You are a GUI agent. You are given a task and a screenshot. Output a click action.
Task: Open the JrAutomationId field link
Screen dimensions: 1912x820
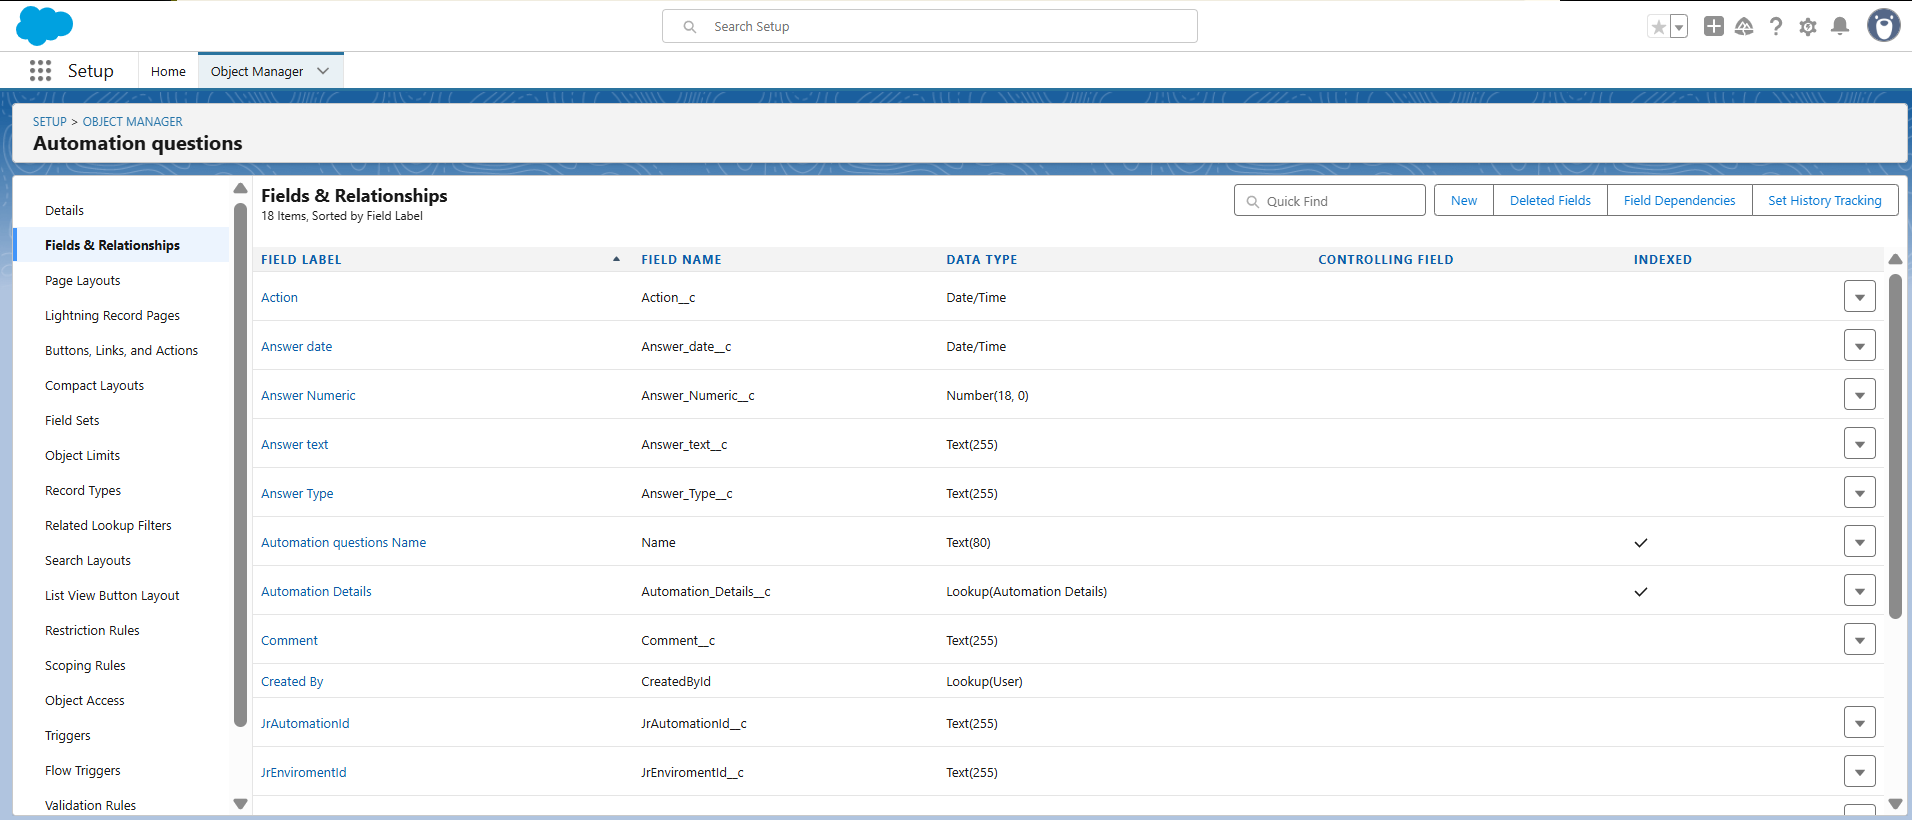tap(305, 724)
